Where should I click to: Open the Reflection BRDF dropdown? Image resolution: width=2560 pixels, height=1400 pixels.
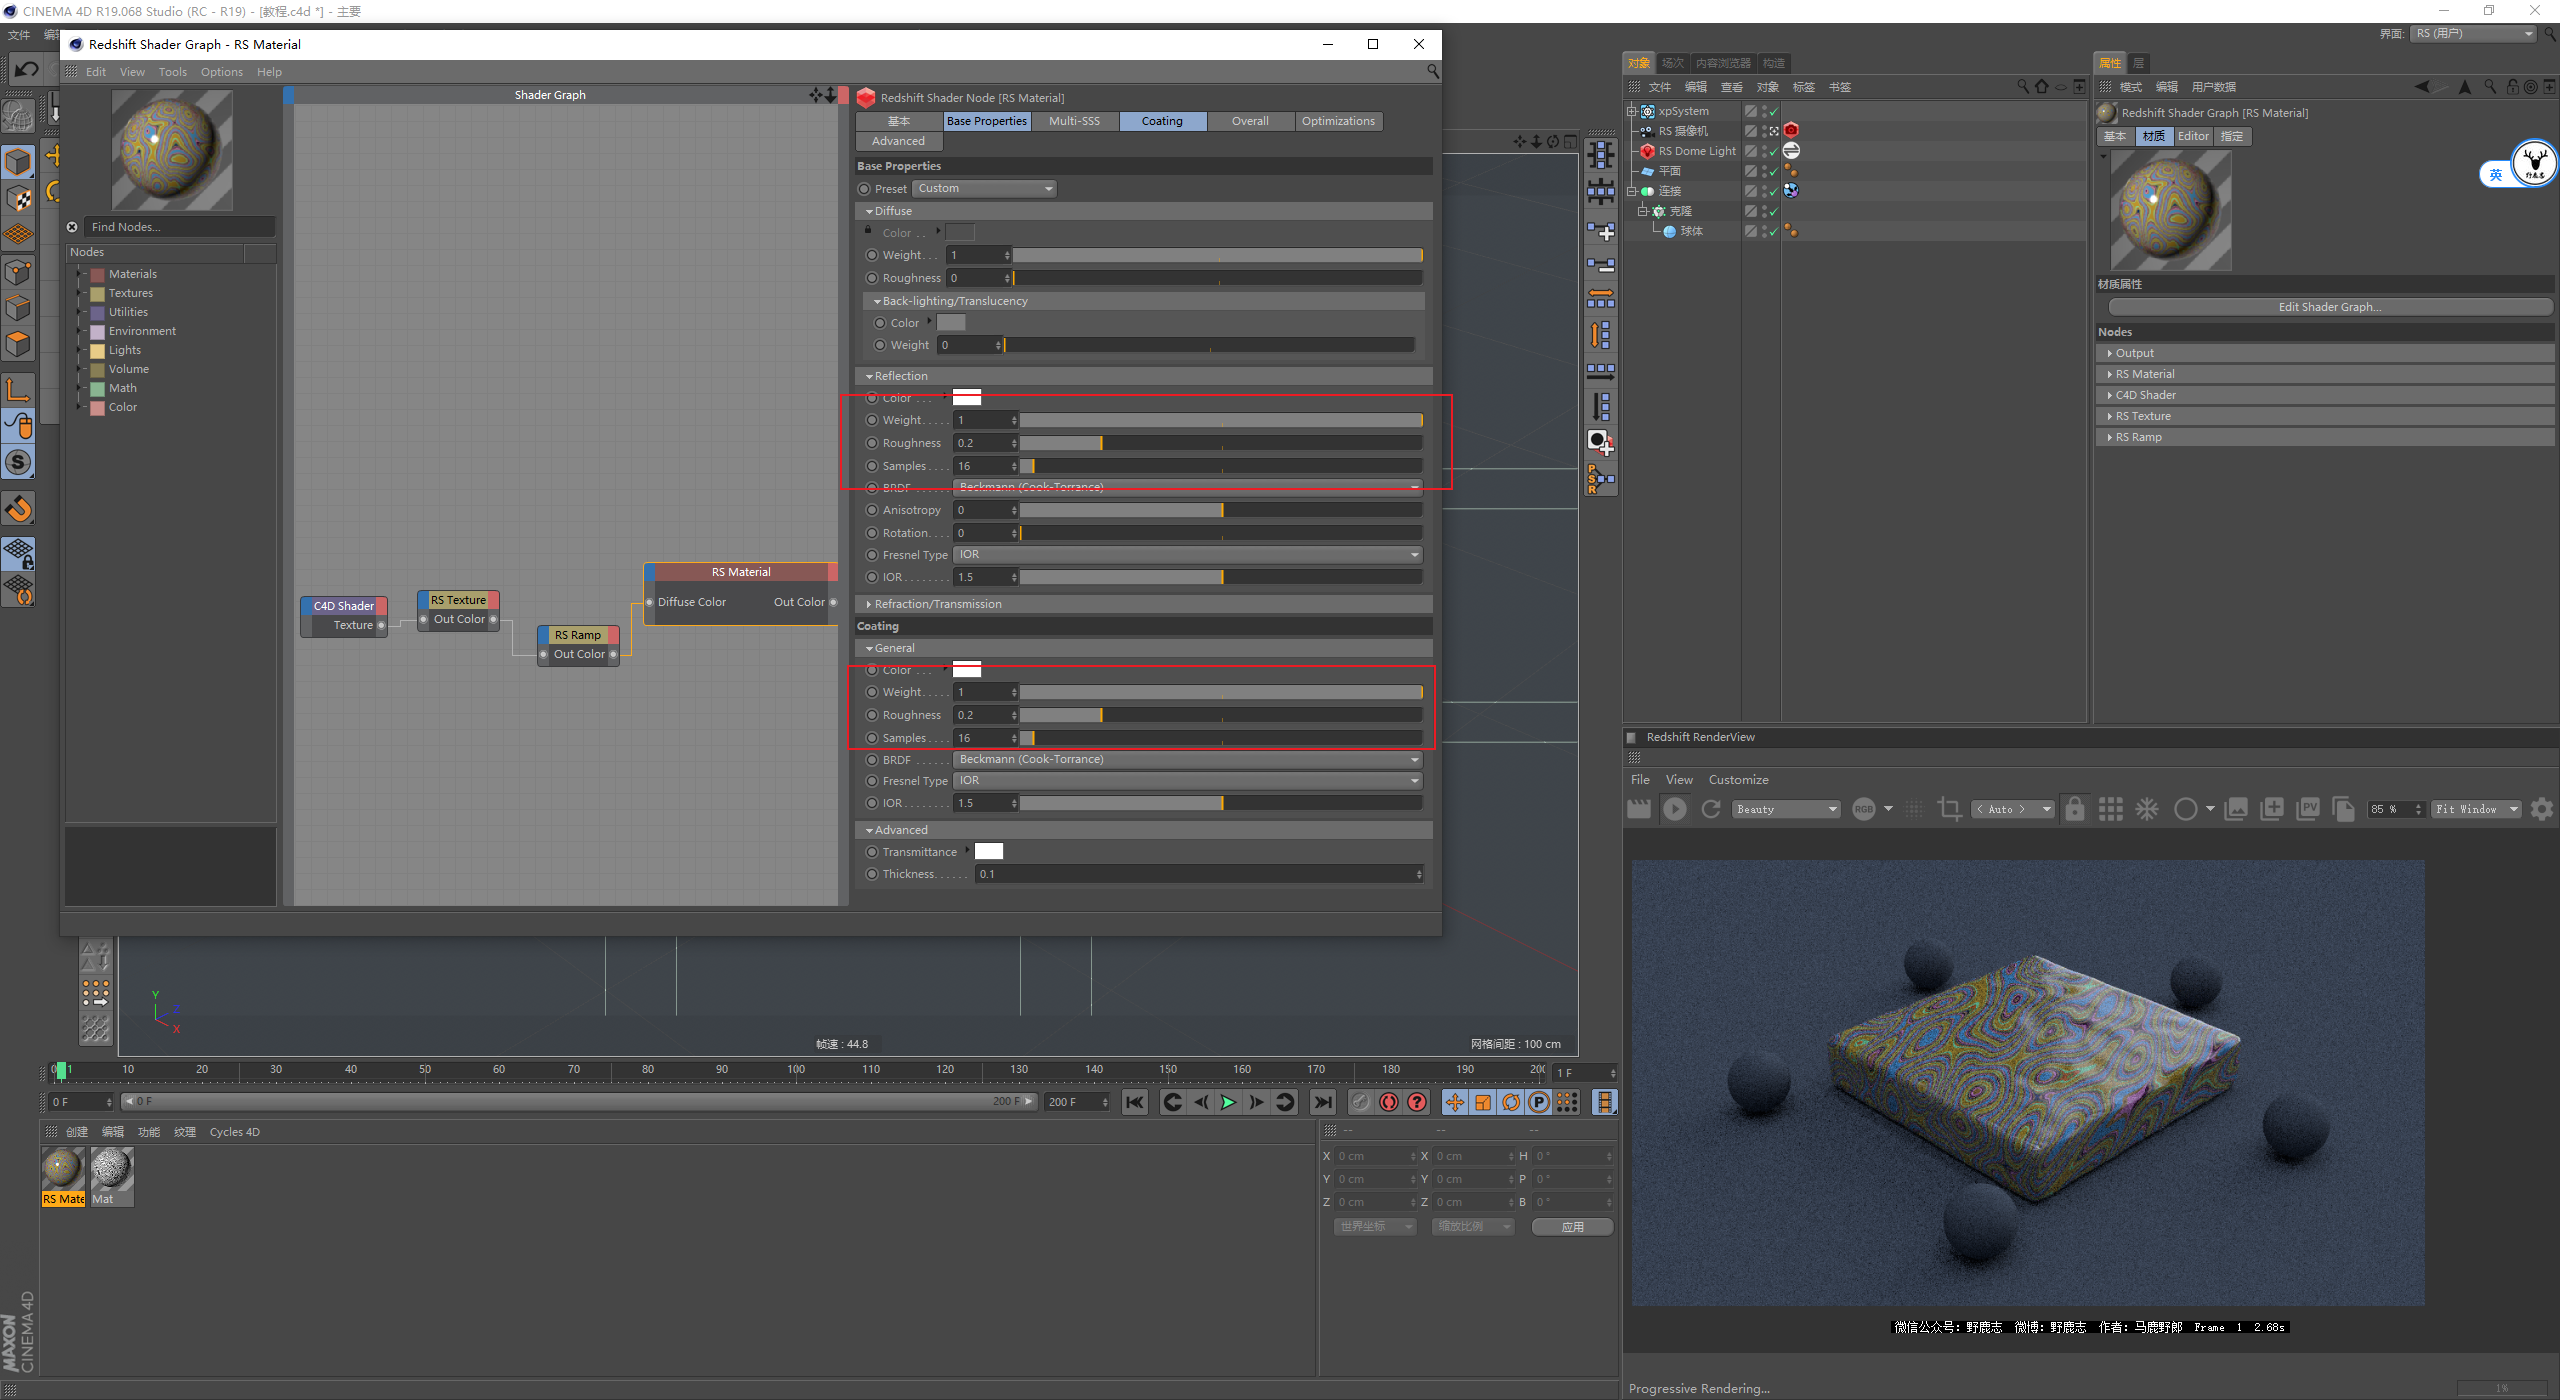(x=1187, y=487)
